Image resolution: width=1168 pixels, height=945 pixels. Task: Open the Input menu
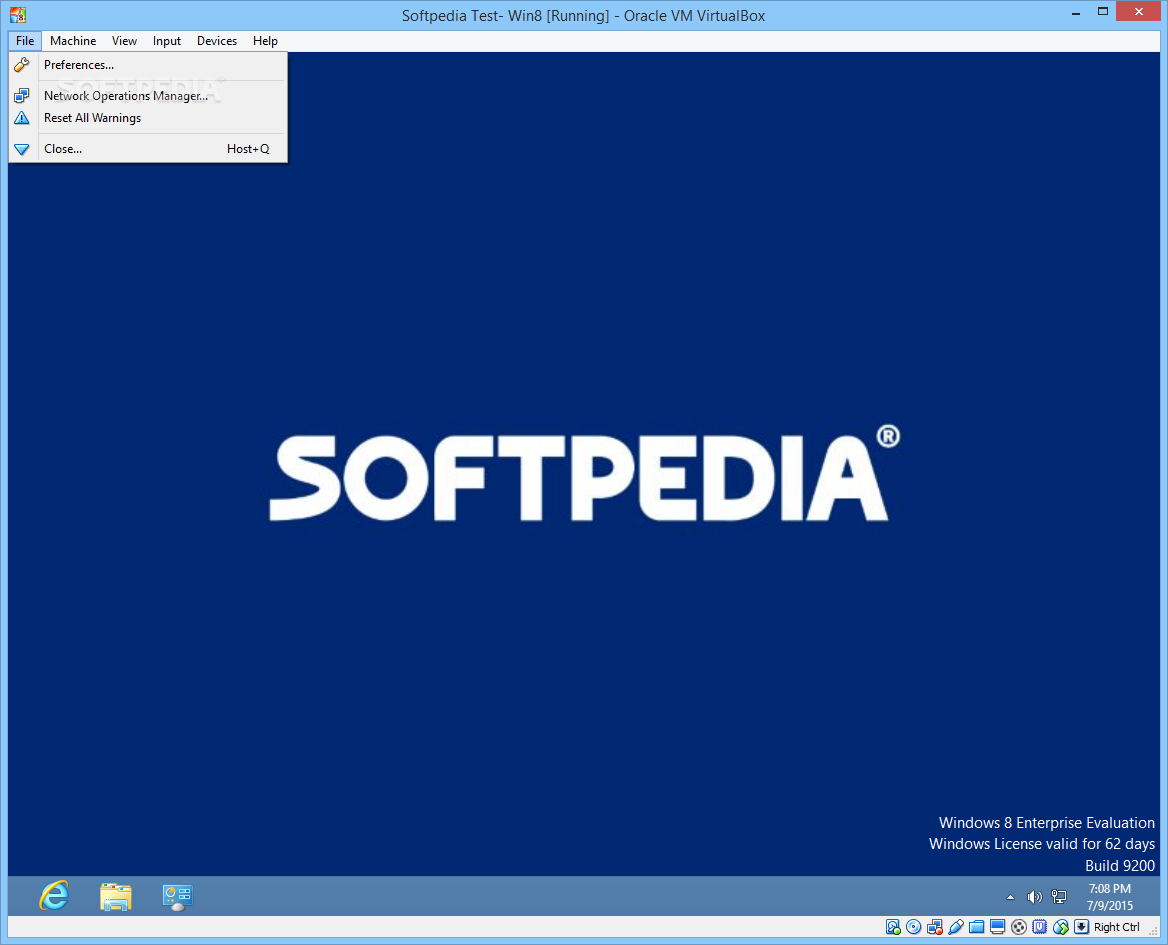(167, 41)
